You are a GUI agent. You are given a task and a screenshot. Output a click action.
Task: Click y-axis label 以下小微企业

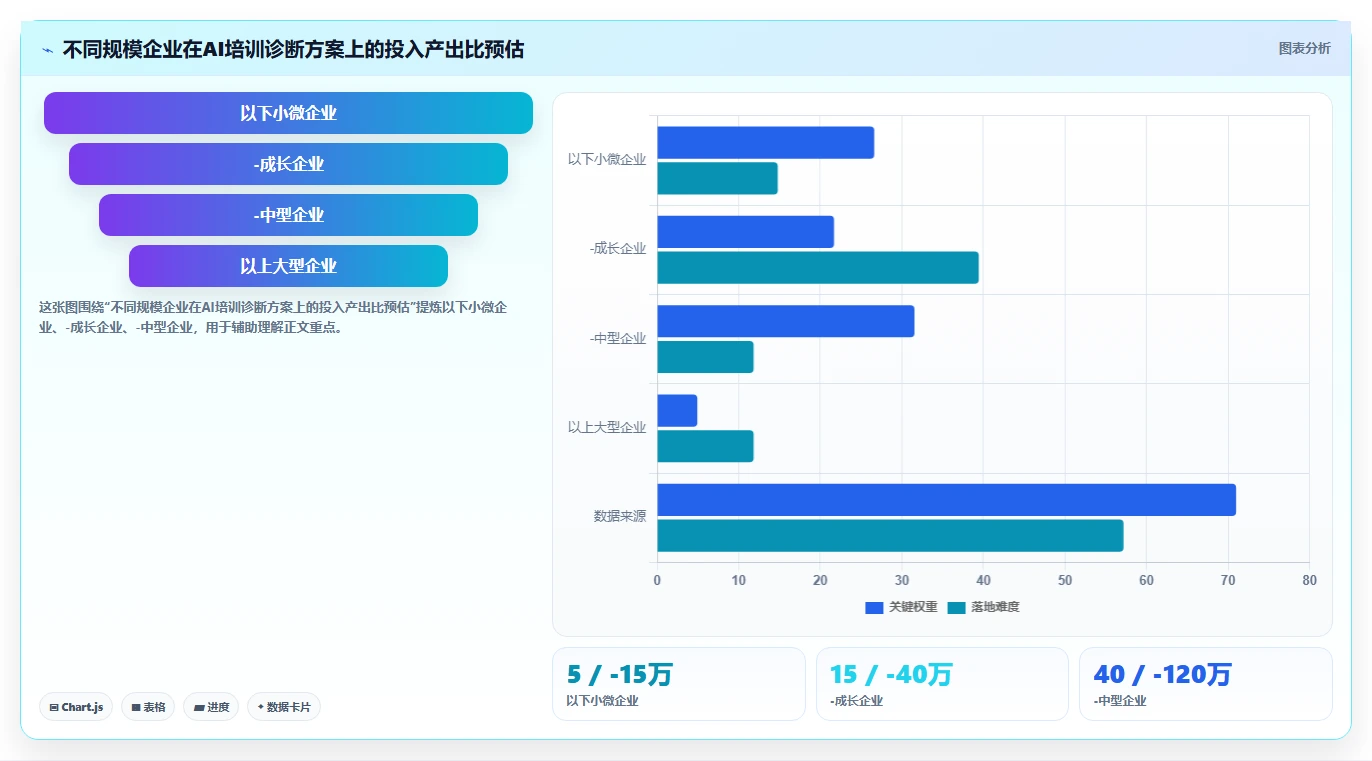(607, 159)
